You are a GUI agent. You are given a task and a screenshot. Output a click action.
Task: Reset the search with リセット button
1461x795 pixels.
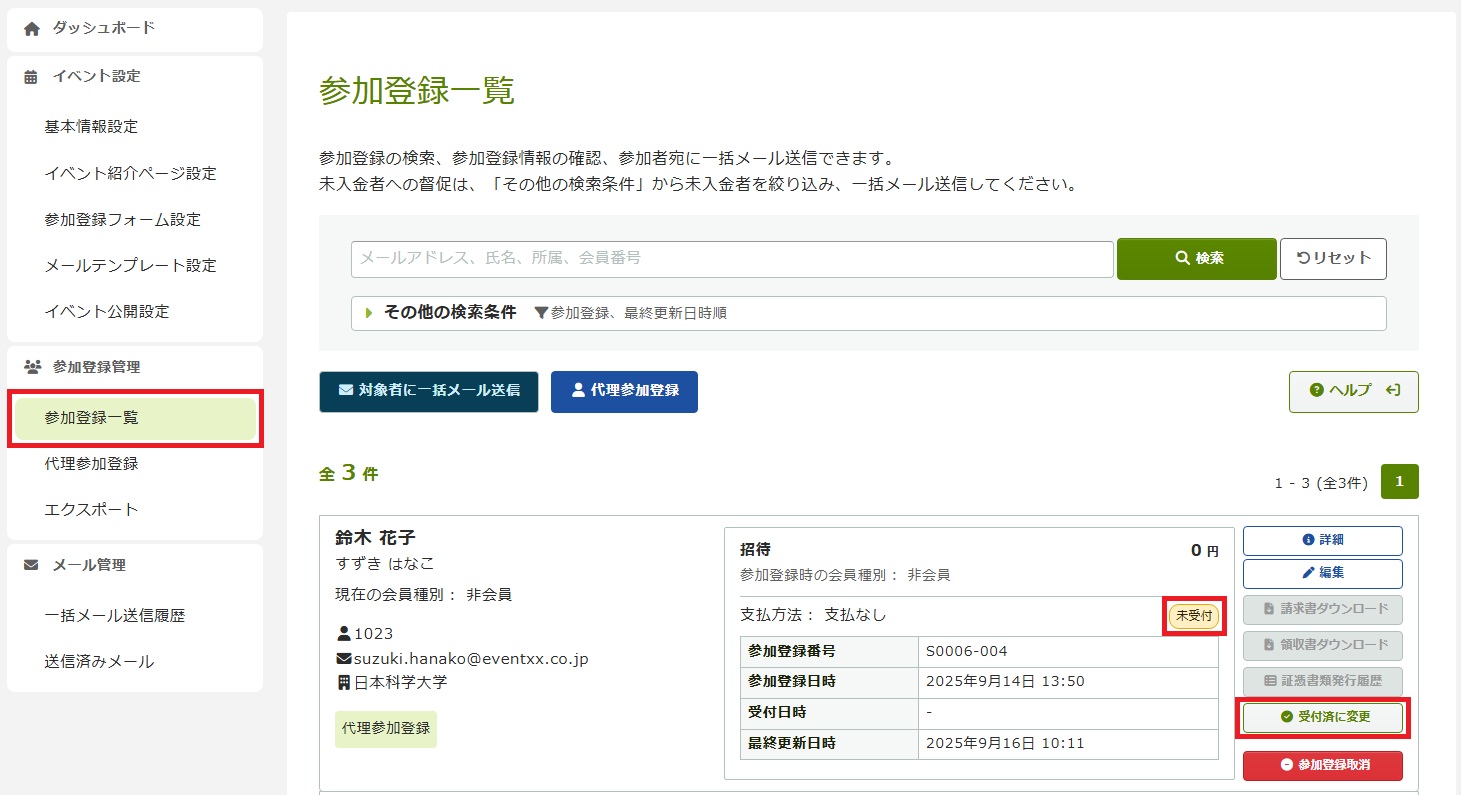coord(1333,258)
